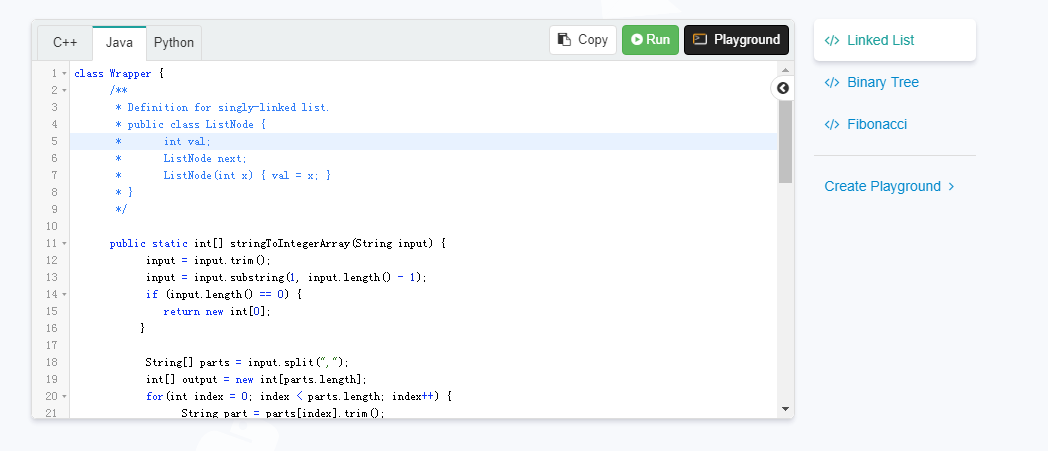This screenshot has height=451, width=1048.
Task: Switch to the Python tab
Action: click(174, 43)
